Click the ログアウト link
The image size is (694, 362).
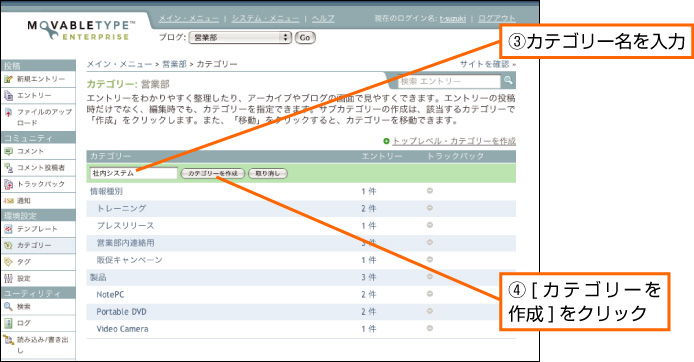pyautogui.click(x=497, y=19)
